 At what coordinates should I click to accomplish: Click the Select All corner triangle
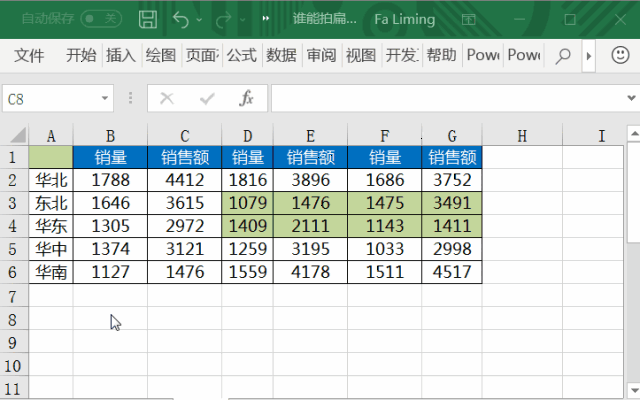point(18,135)
